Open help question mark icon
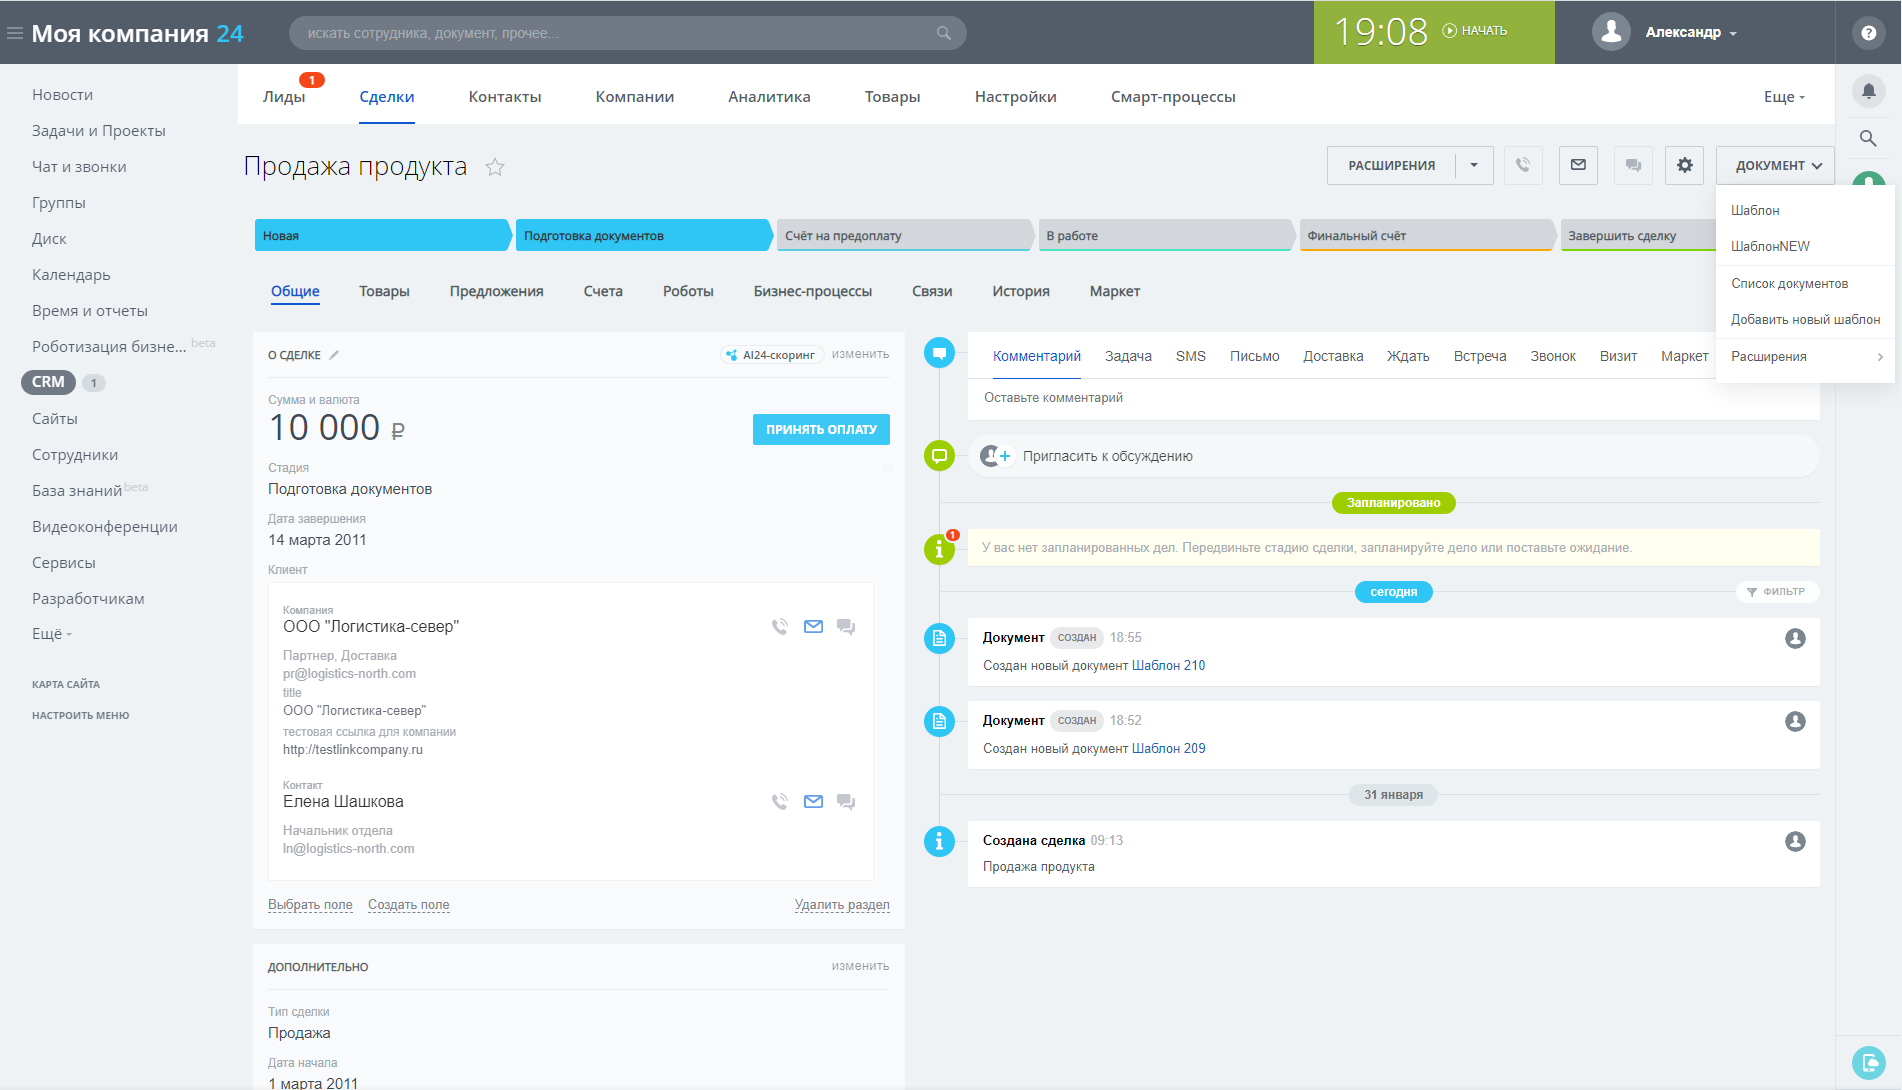1902x1090 pixels. point(1868,33)
